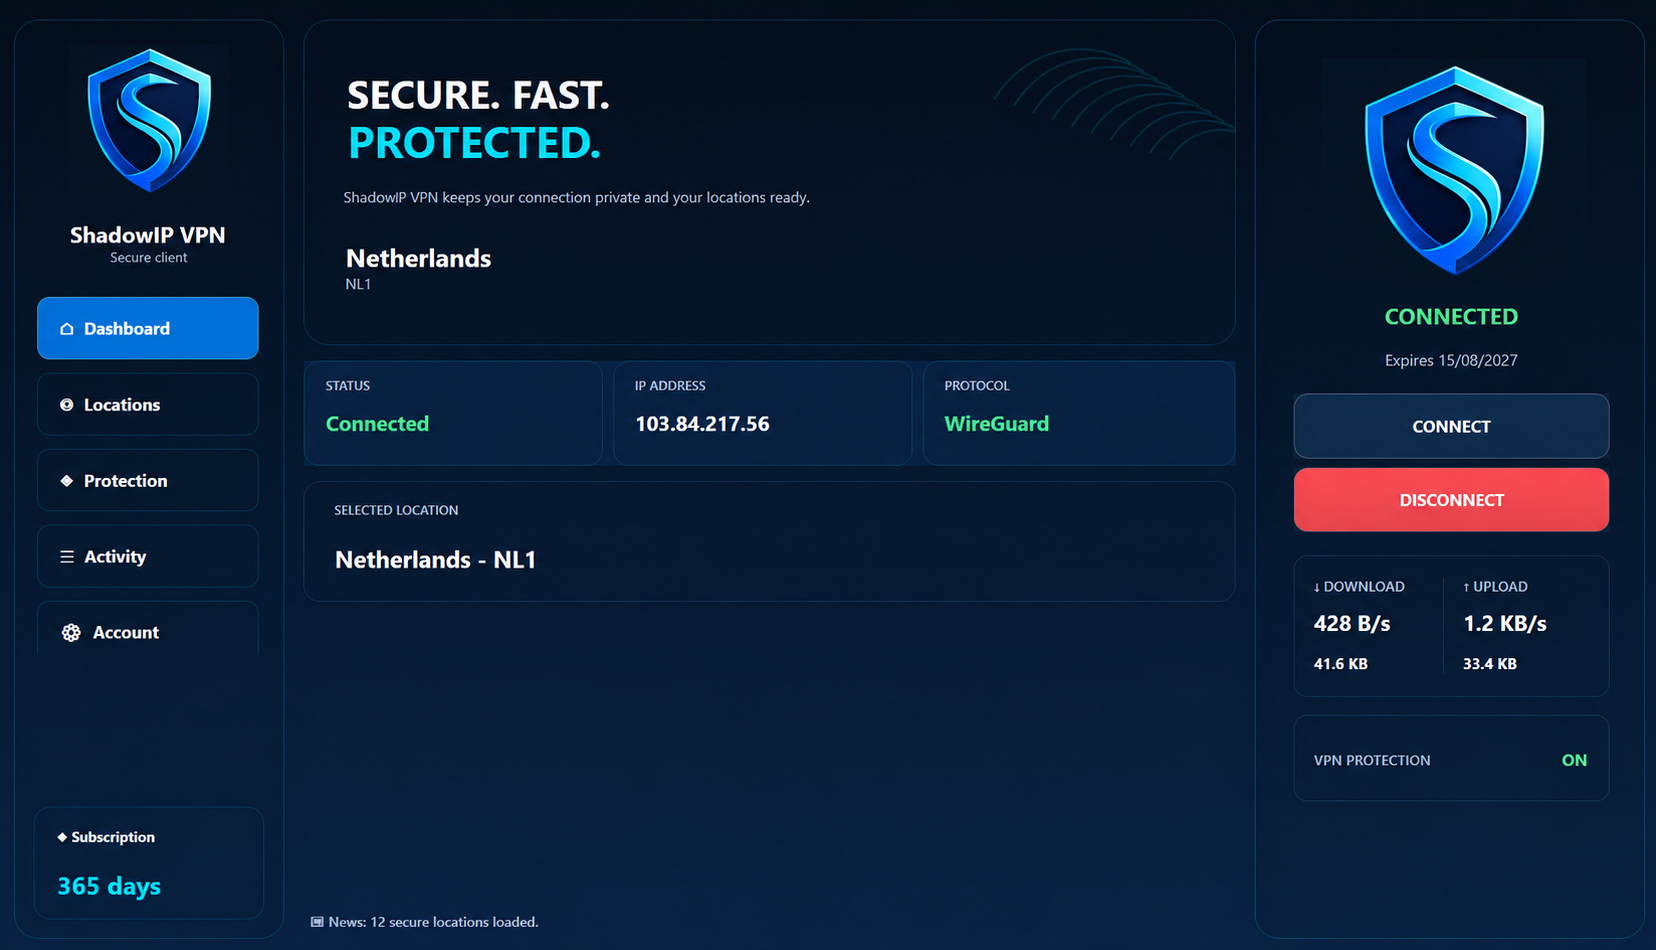Click the red DISCONNECT button

click(1451, 500)
